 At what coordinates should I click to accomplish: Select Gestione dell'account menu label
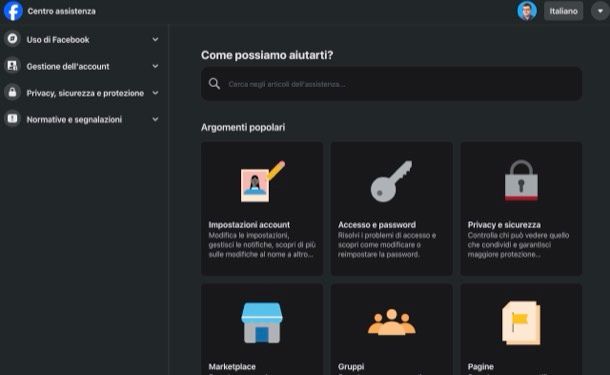68,67
